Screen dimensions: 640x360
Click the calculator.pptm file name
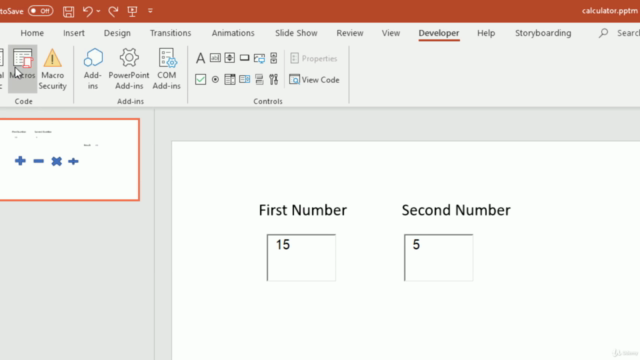pos(610,11)
